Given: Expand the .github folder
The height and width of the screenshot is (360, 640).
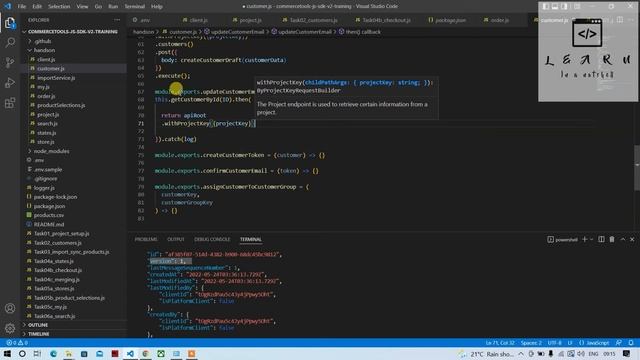Looking at the screenshot, I should (43, 41).
